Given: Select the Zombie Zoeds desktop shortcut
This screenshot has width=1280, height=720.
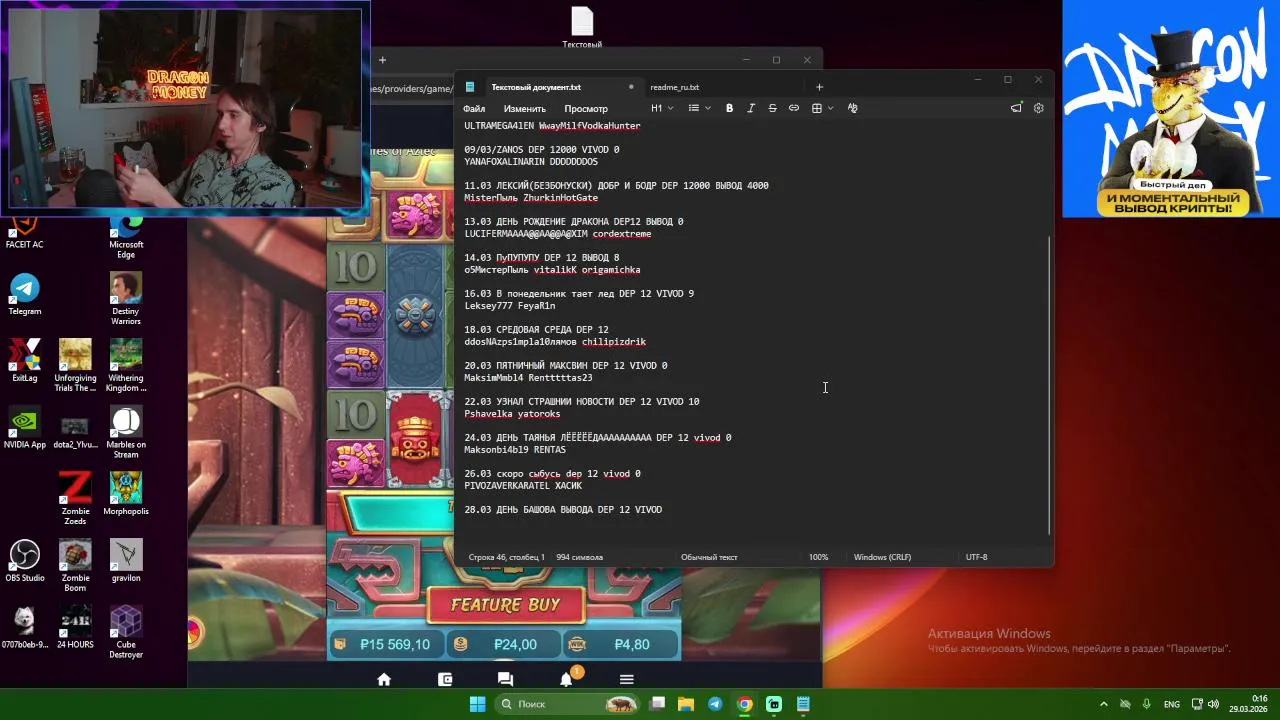Looking at the screenshot, I should [75, 498].
